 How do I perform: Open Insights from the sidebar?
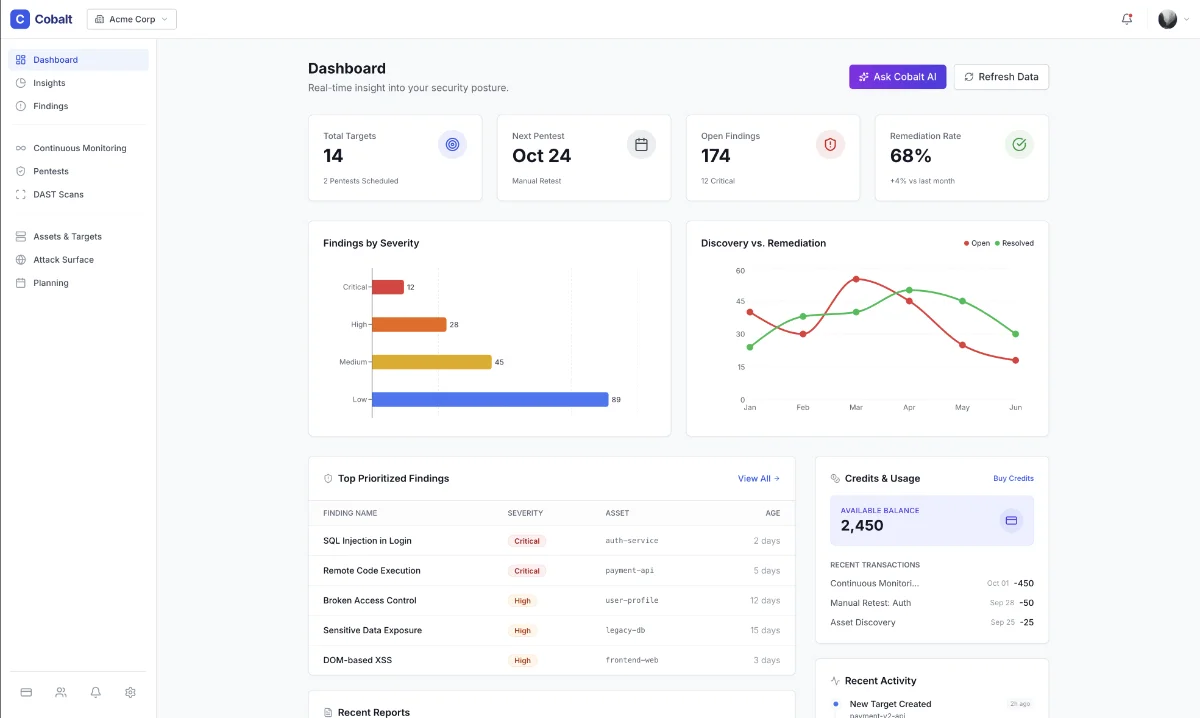point(78,83)
